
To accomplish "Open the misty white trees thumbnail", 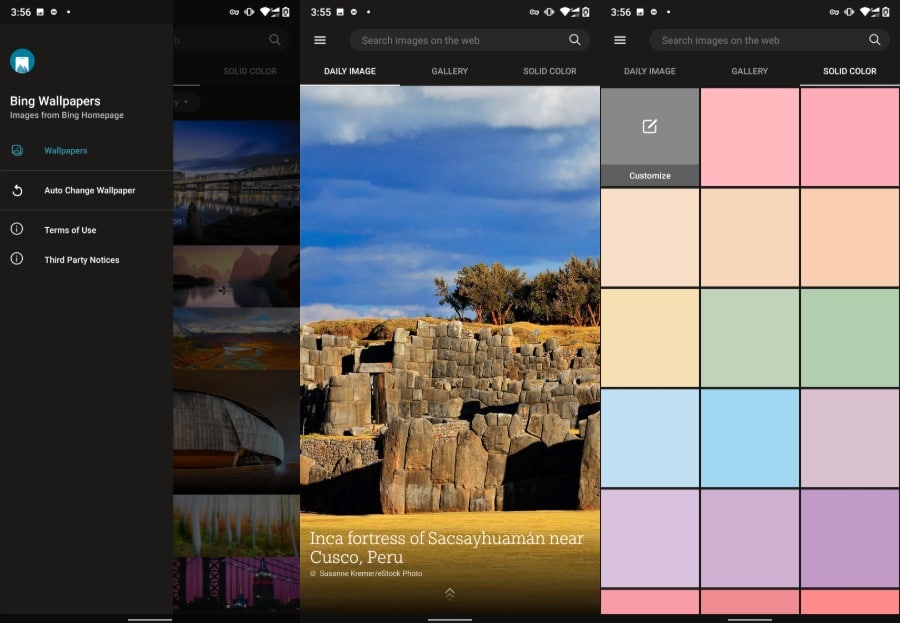I will coord(236,525).
